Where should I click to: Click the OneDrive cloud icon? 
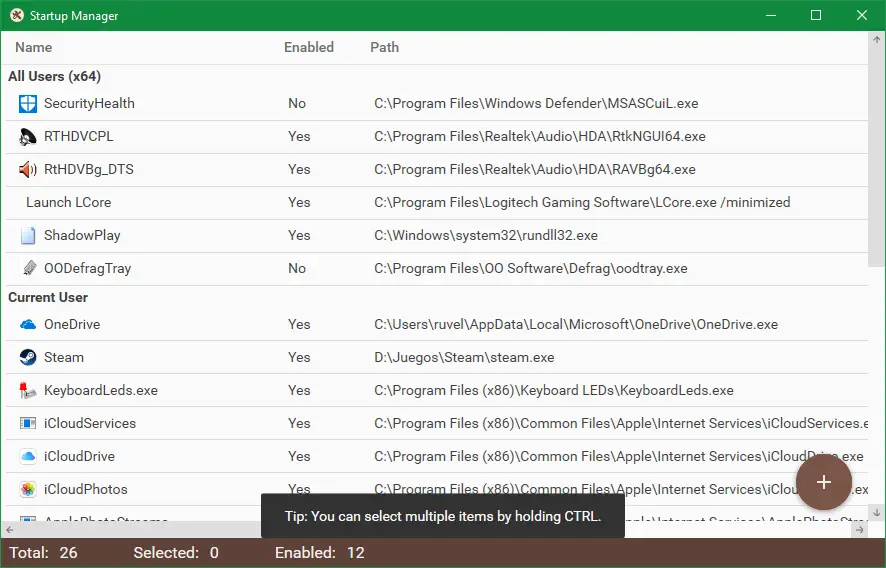coord(28,324)
